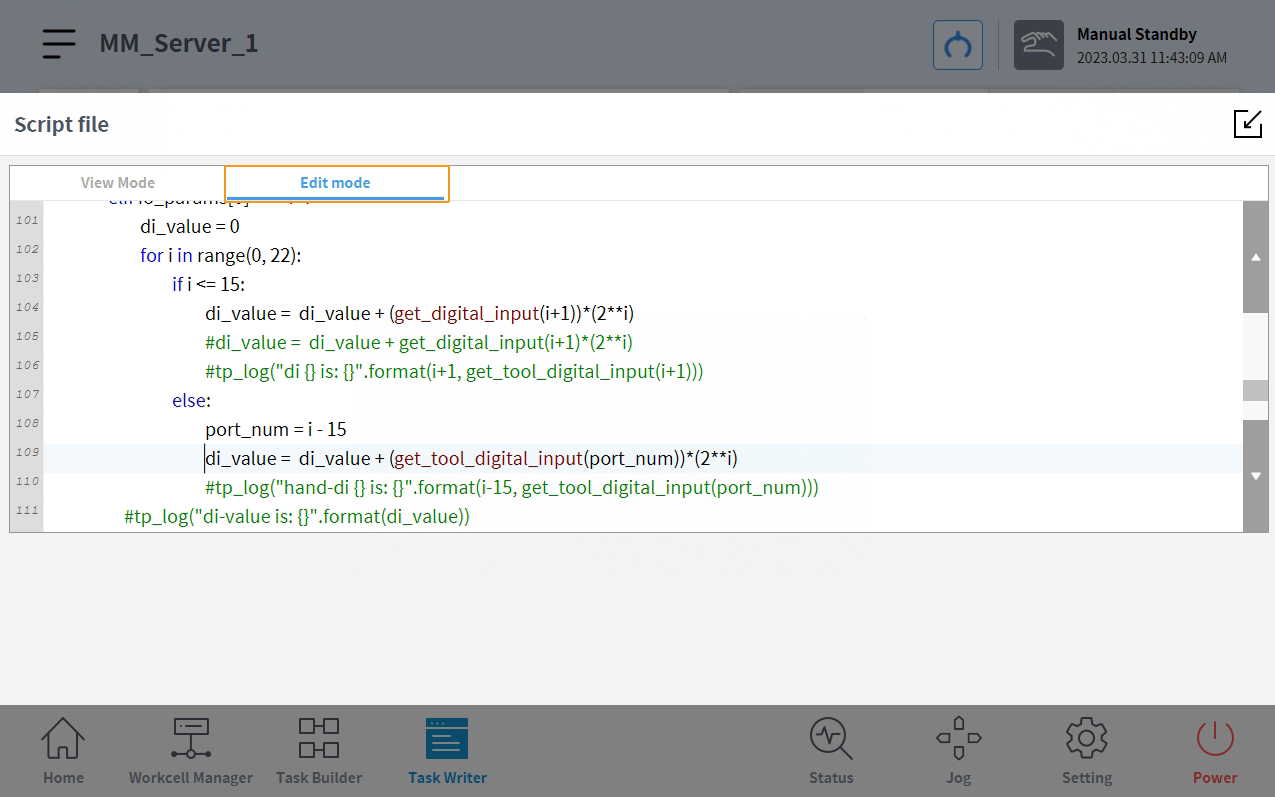
Task: Open Task Writer
Action: [447, 751]
